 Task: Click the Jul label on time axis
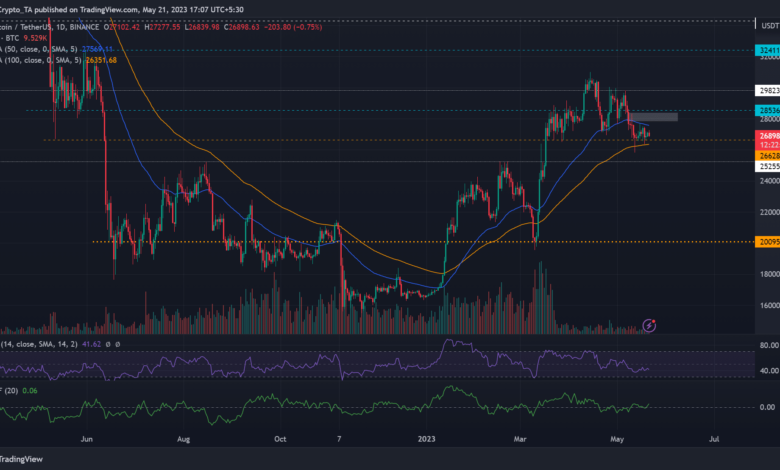tap(714, 438)
